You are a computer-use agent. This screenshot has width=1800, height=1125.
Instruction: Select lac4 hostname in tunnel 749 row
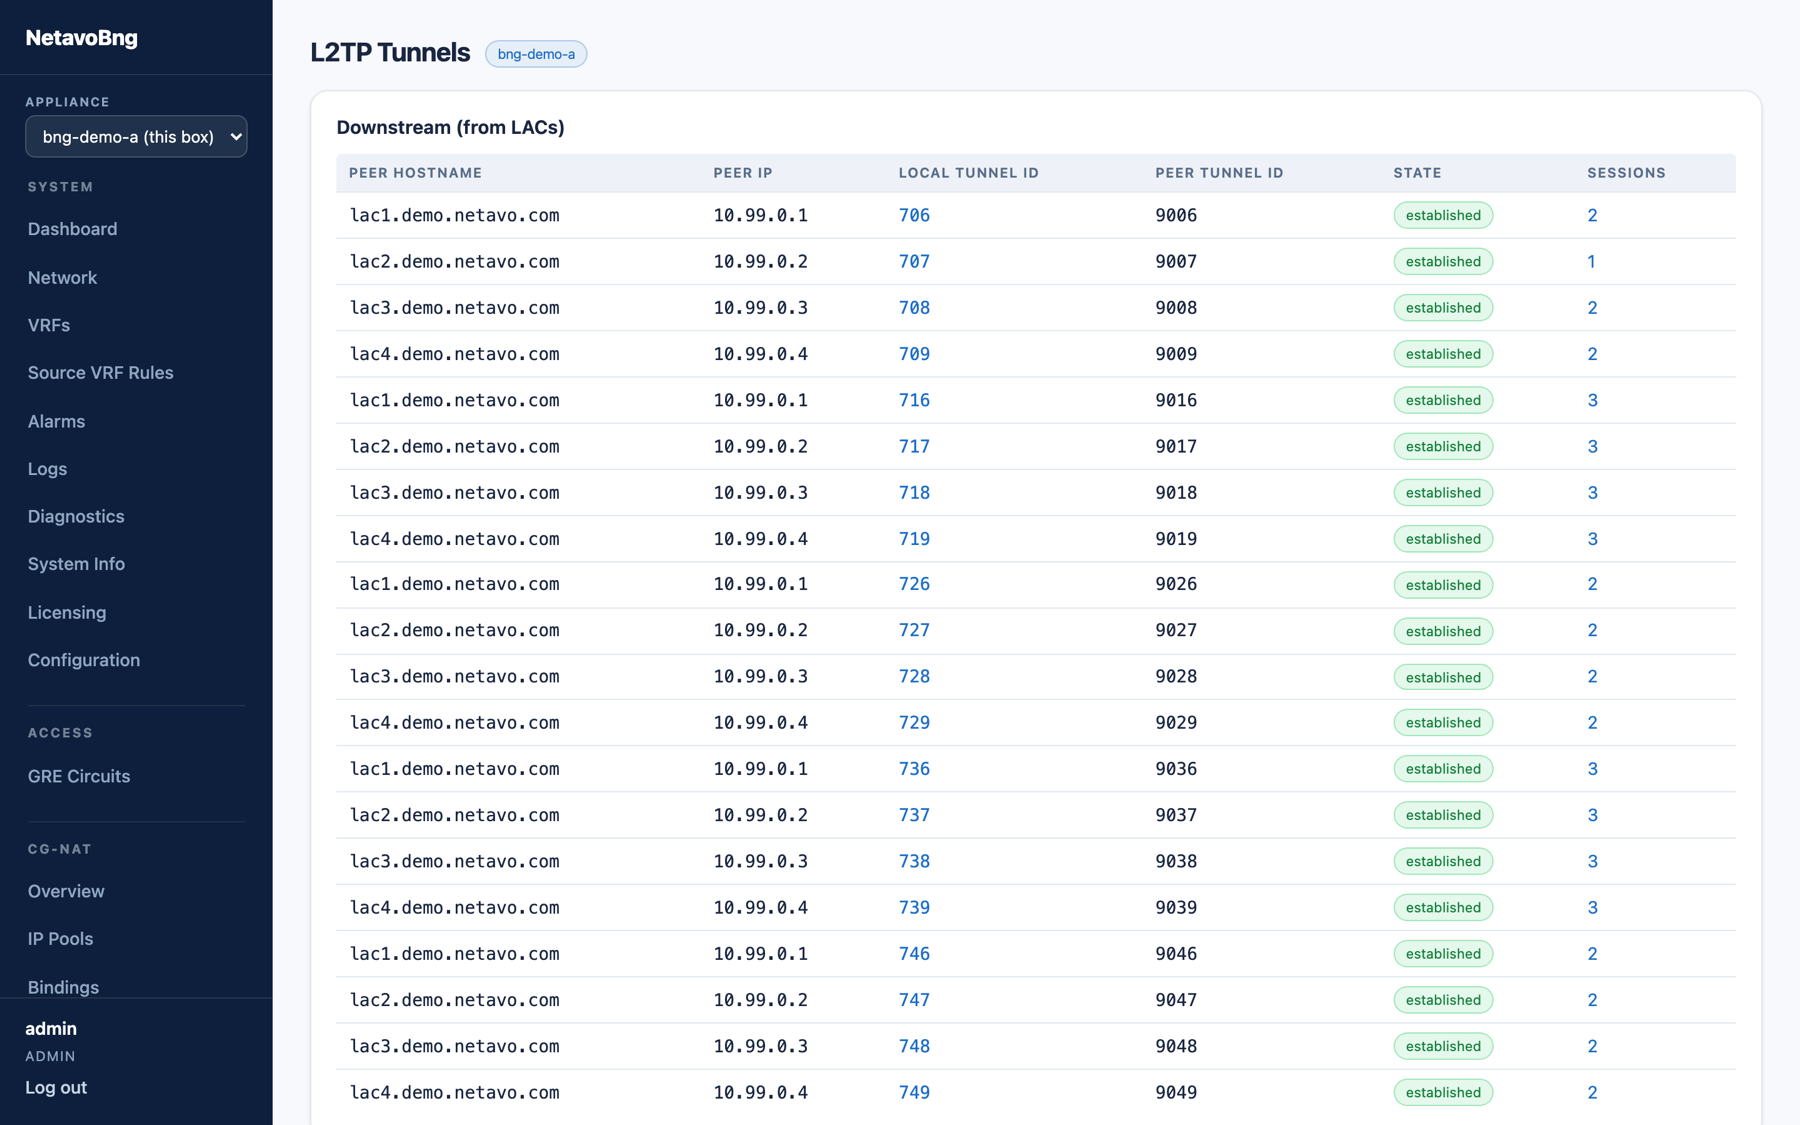tap(454, 1092)
